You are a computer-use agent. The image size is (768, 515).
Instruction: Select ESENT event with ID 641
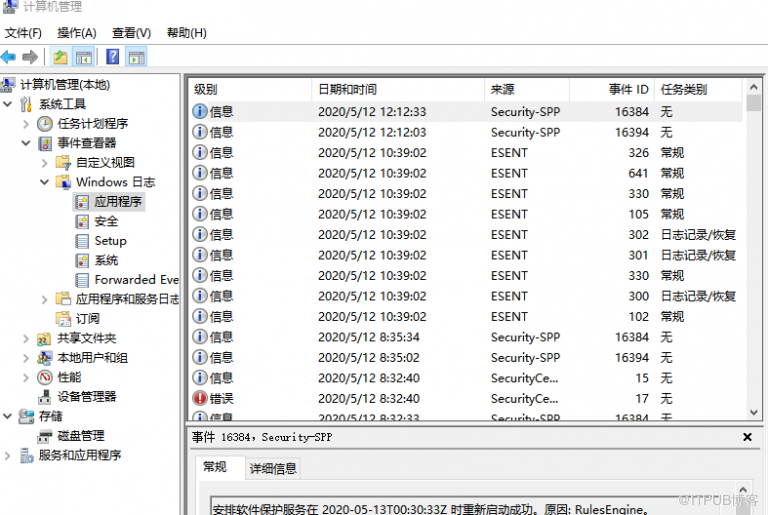tap(465, 173)
